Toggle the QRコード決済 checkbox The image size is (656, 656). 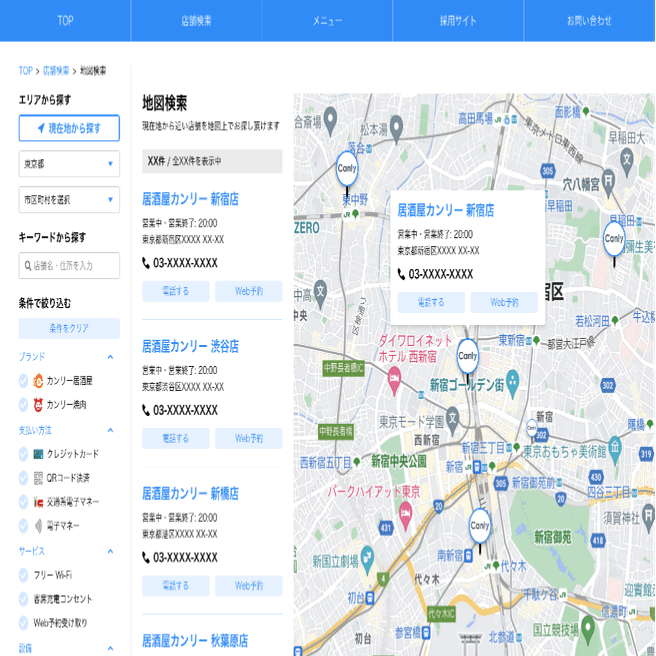(x=23, y=478)
